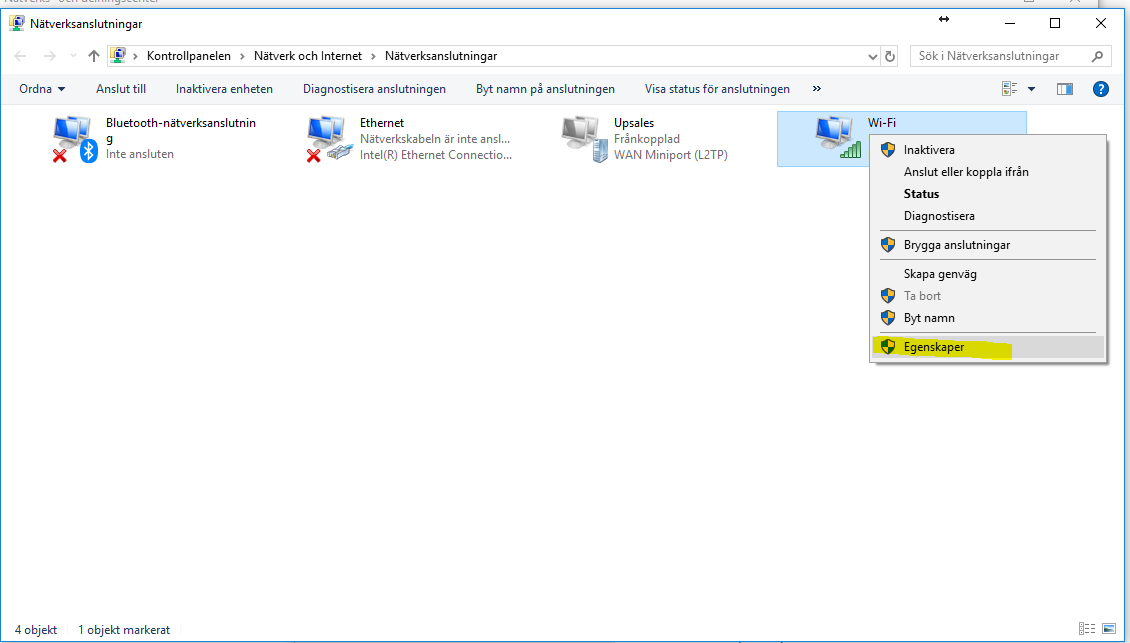Click Inte ansluten status text
The height and width of the screenshot is (643, 1130).
point(140,154)
